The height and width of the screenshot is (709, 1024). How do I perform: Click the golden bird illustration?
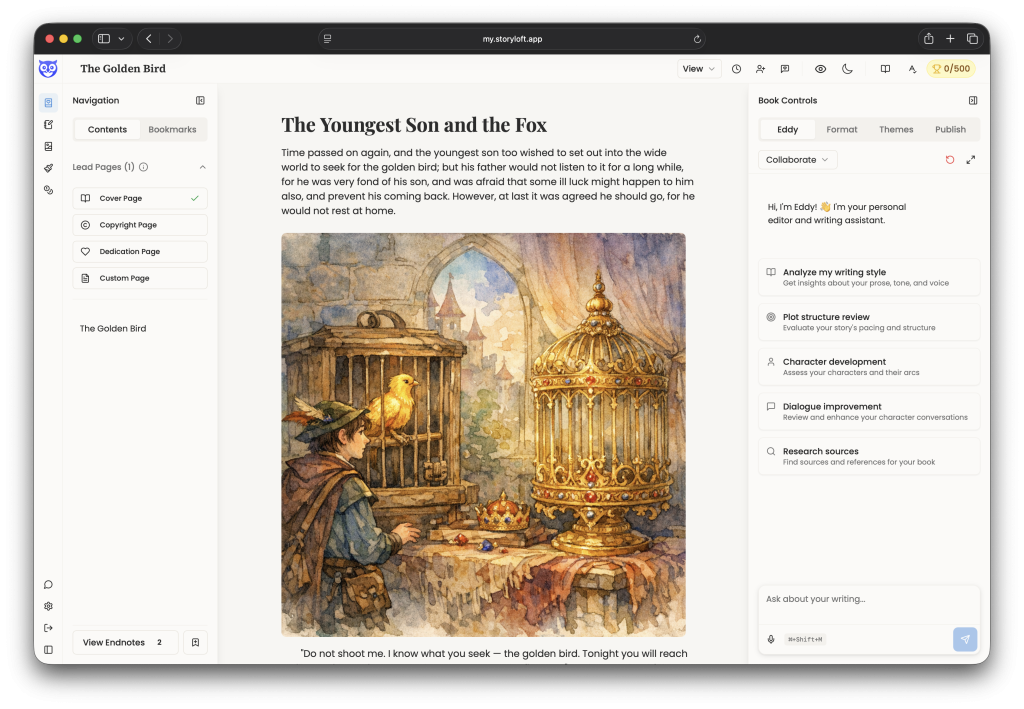(x=483, y=435)
